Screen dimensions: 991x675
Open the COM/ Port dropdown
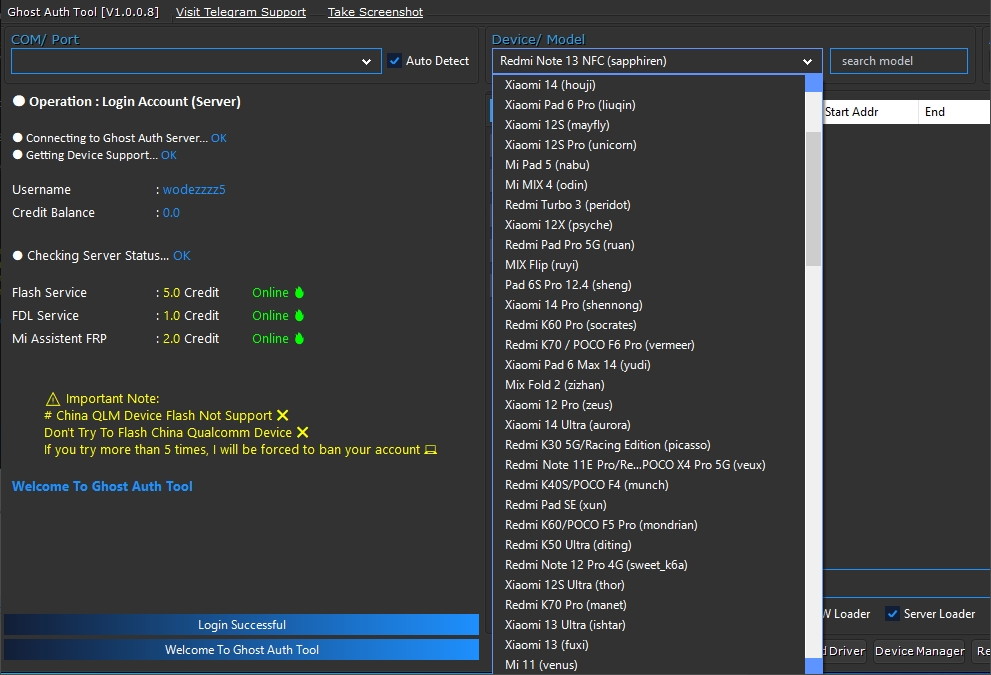(x=196, y=61)
